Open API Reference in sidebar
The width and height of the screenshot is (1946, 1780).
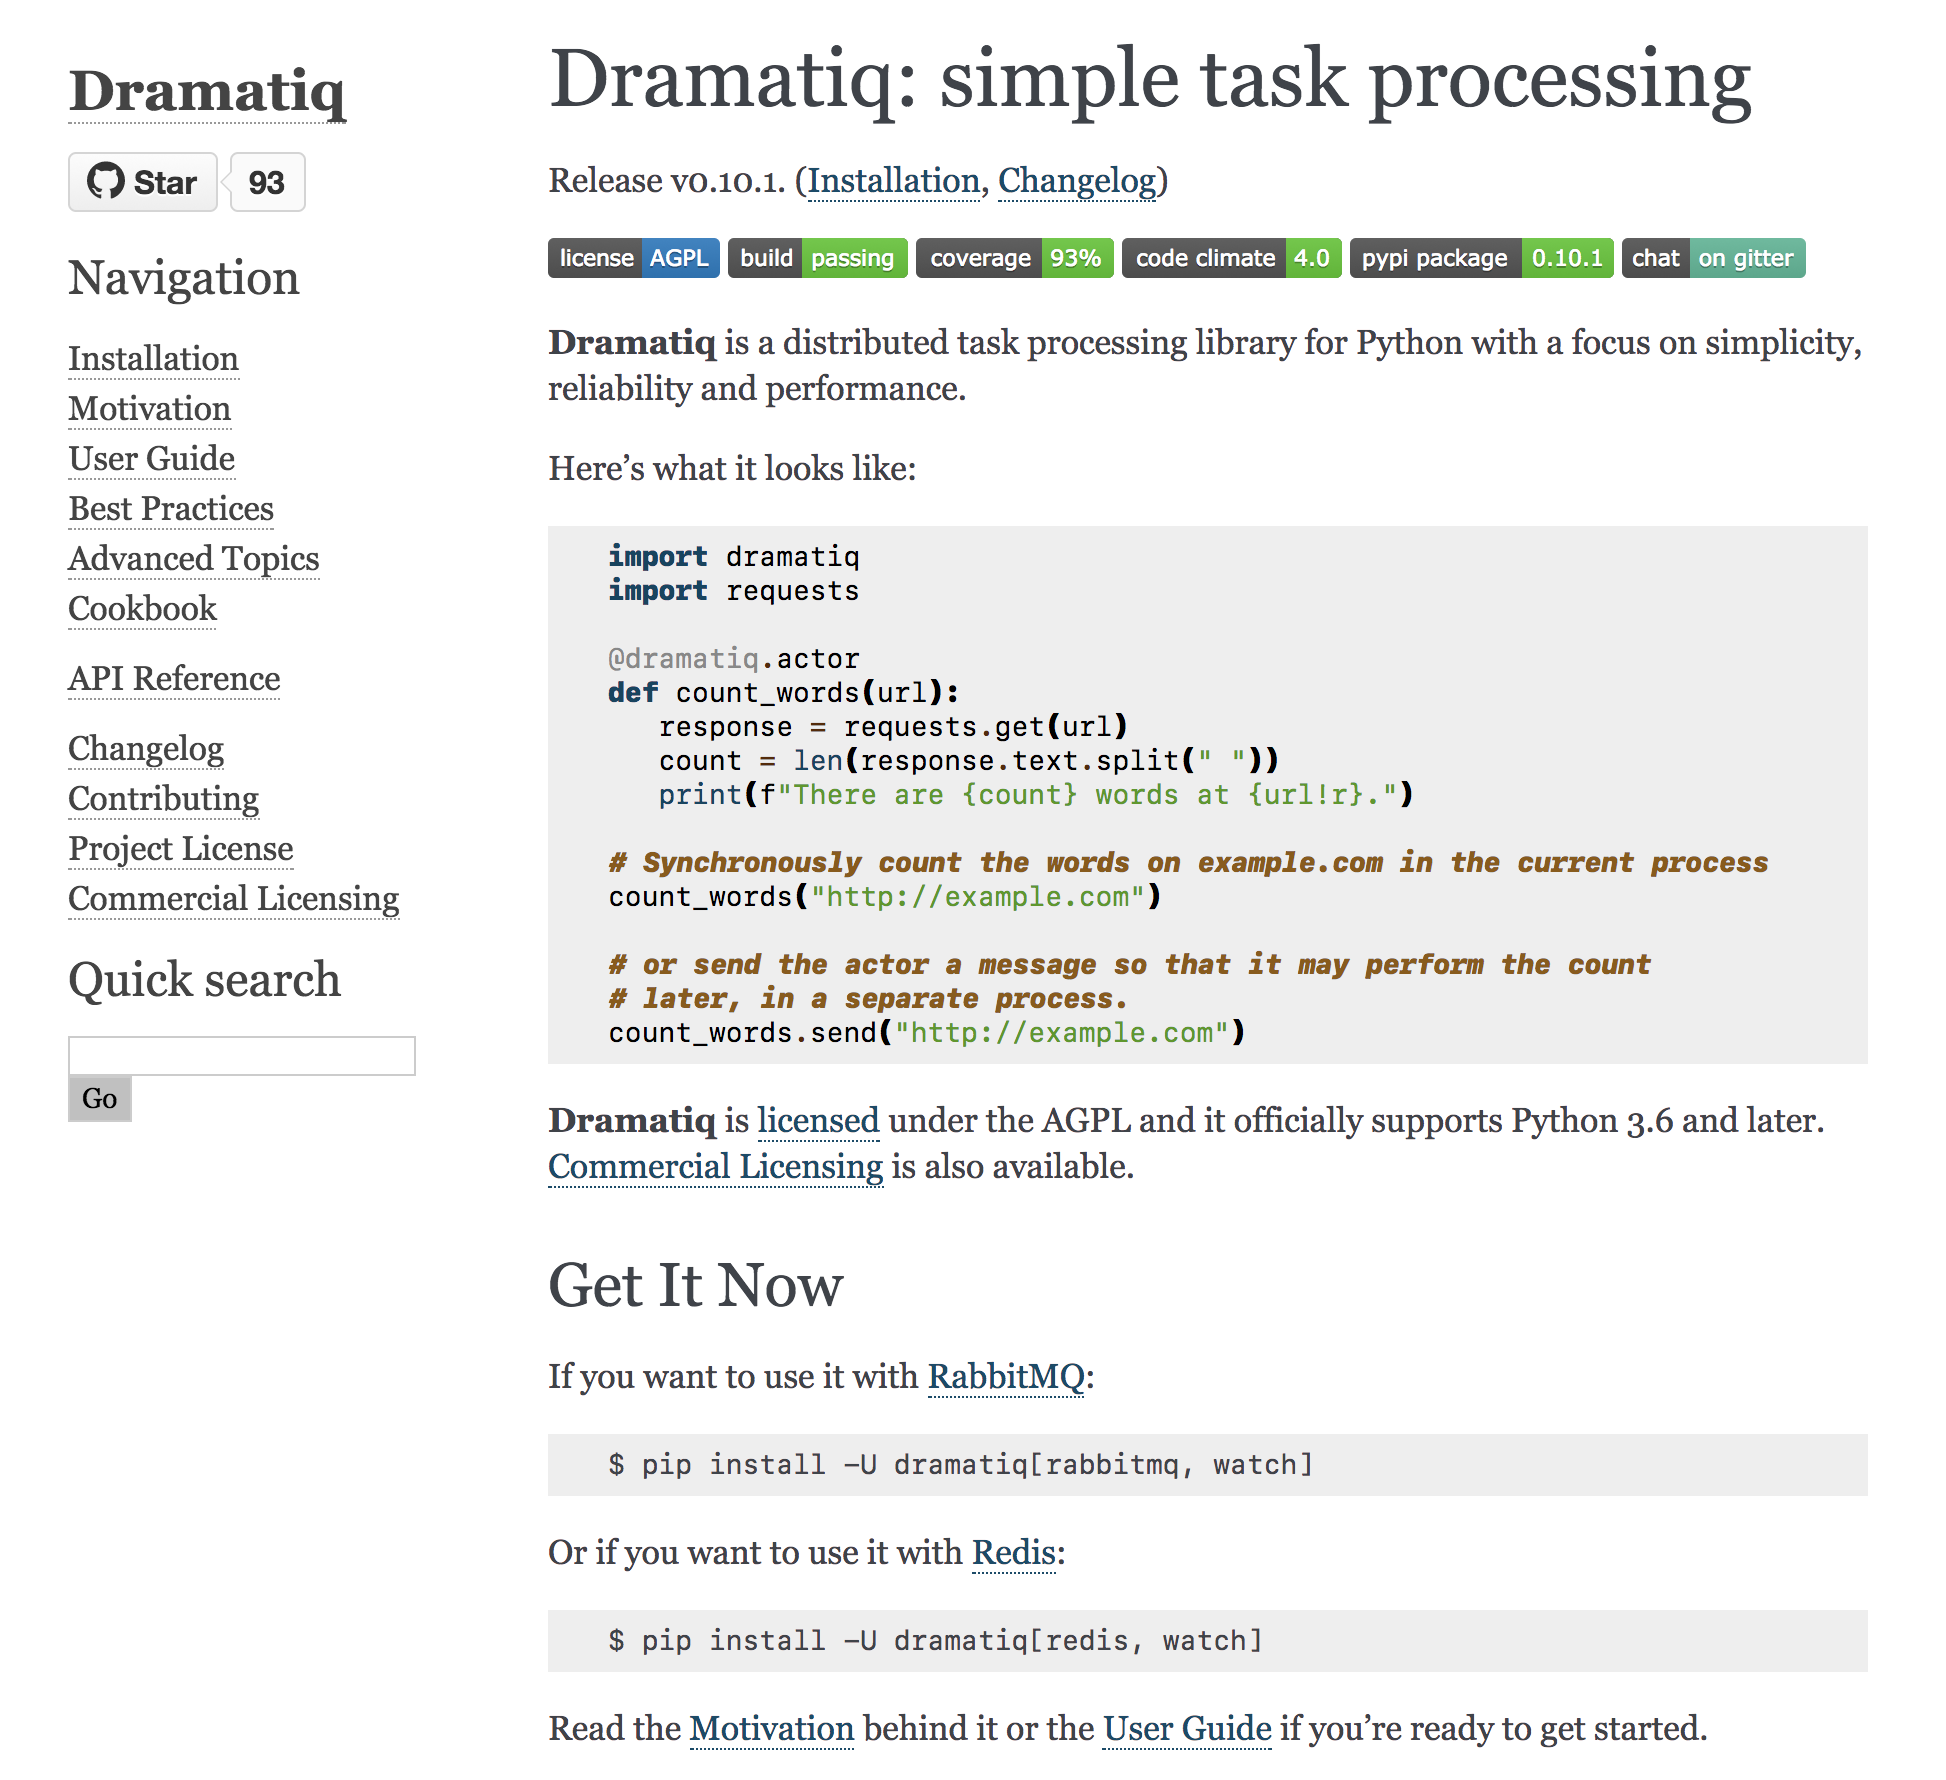[x=174, y=679]
